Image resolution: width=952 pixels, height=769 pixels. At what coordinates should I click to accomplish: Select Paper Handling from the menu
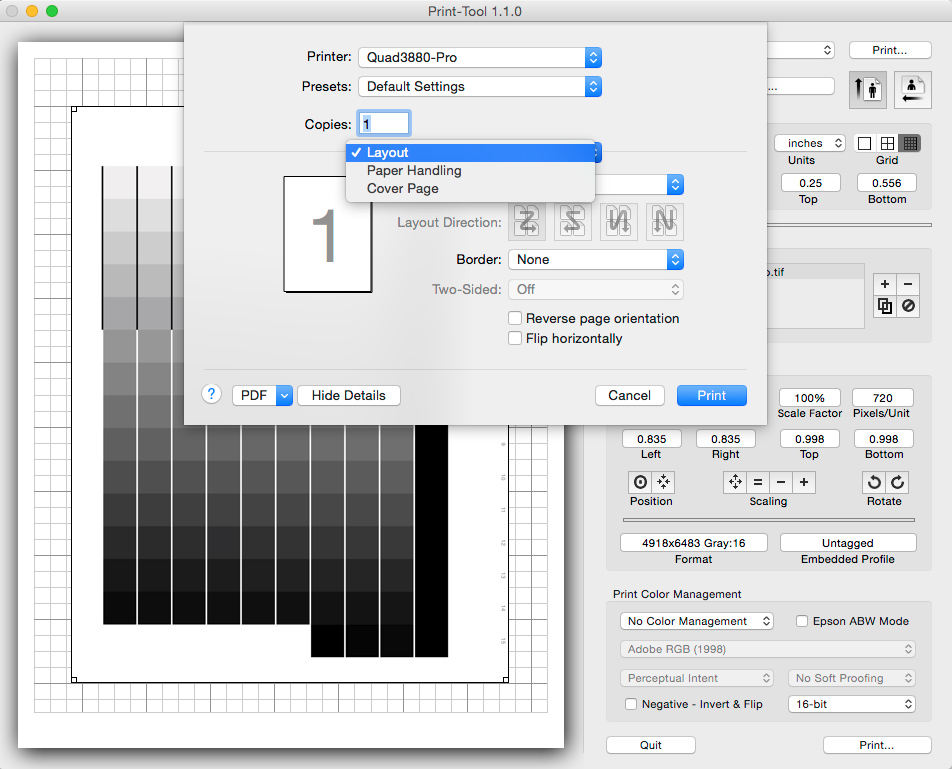(414, 171)
